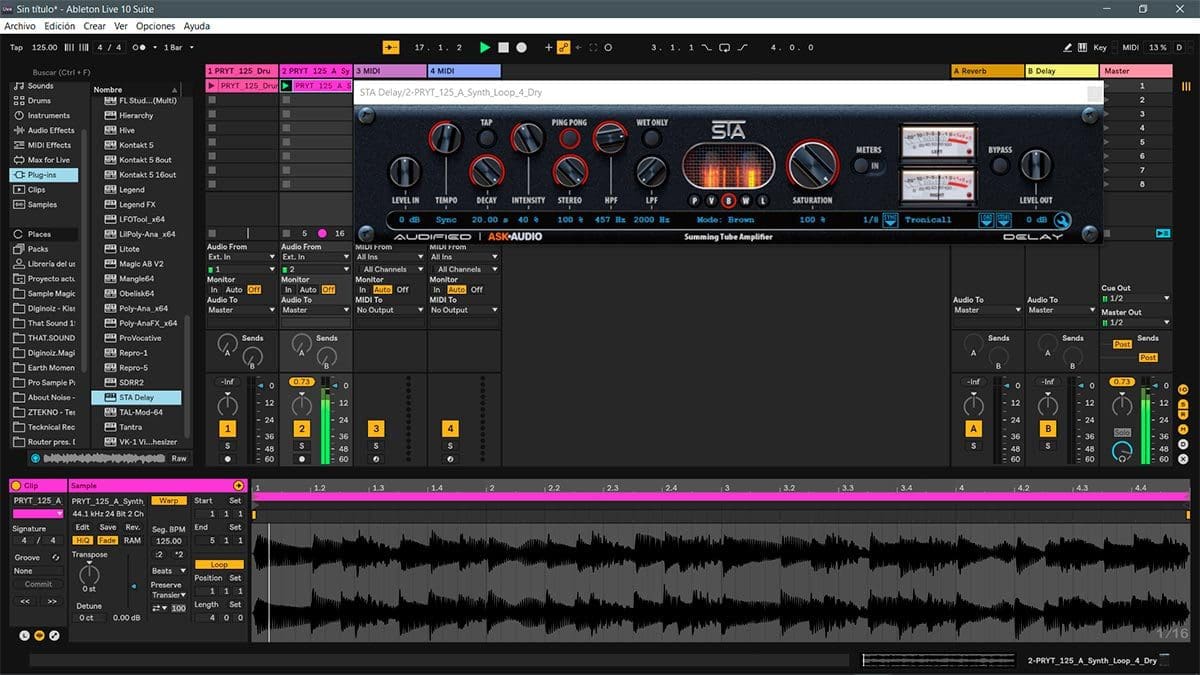This screenshot has height=675, width=1200.
Task: Open track 3 MIDI To No Output dropdown
Action: [390, 310]
